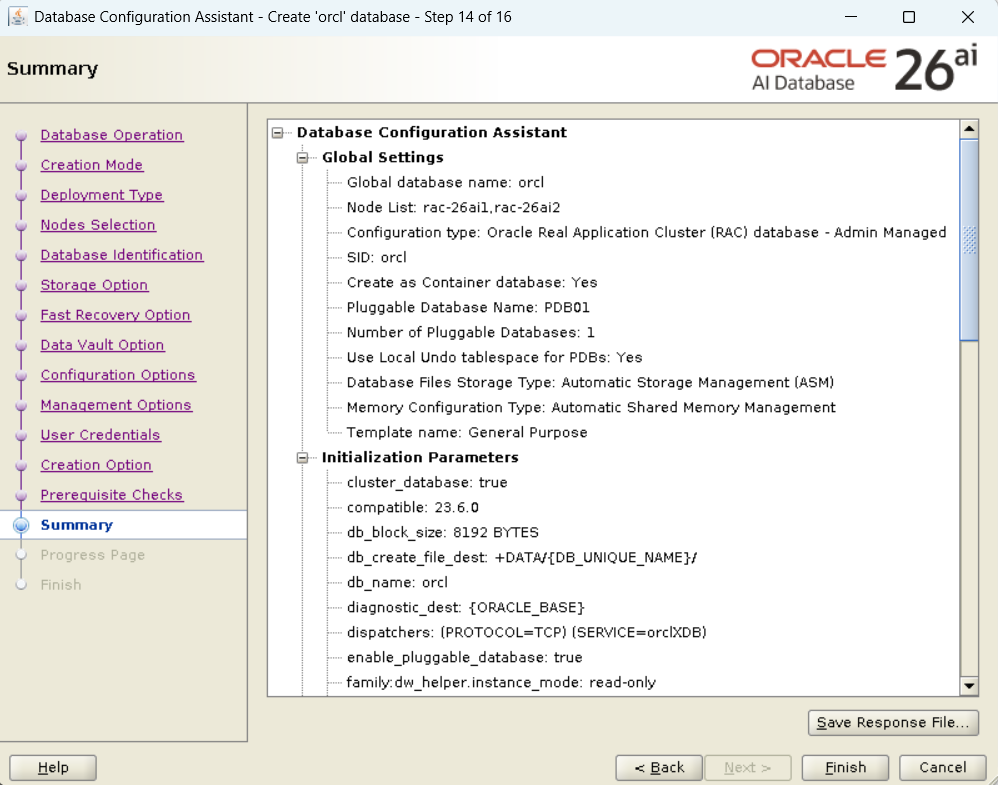Jump to the Storage Option step
The width and height of the screenshot is (998, 785).
(x=94, y=285)
